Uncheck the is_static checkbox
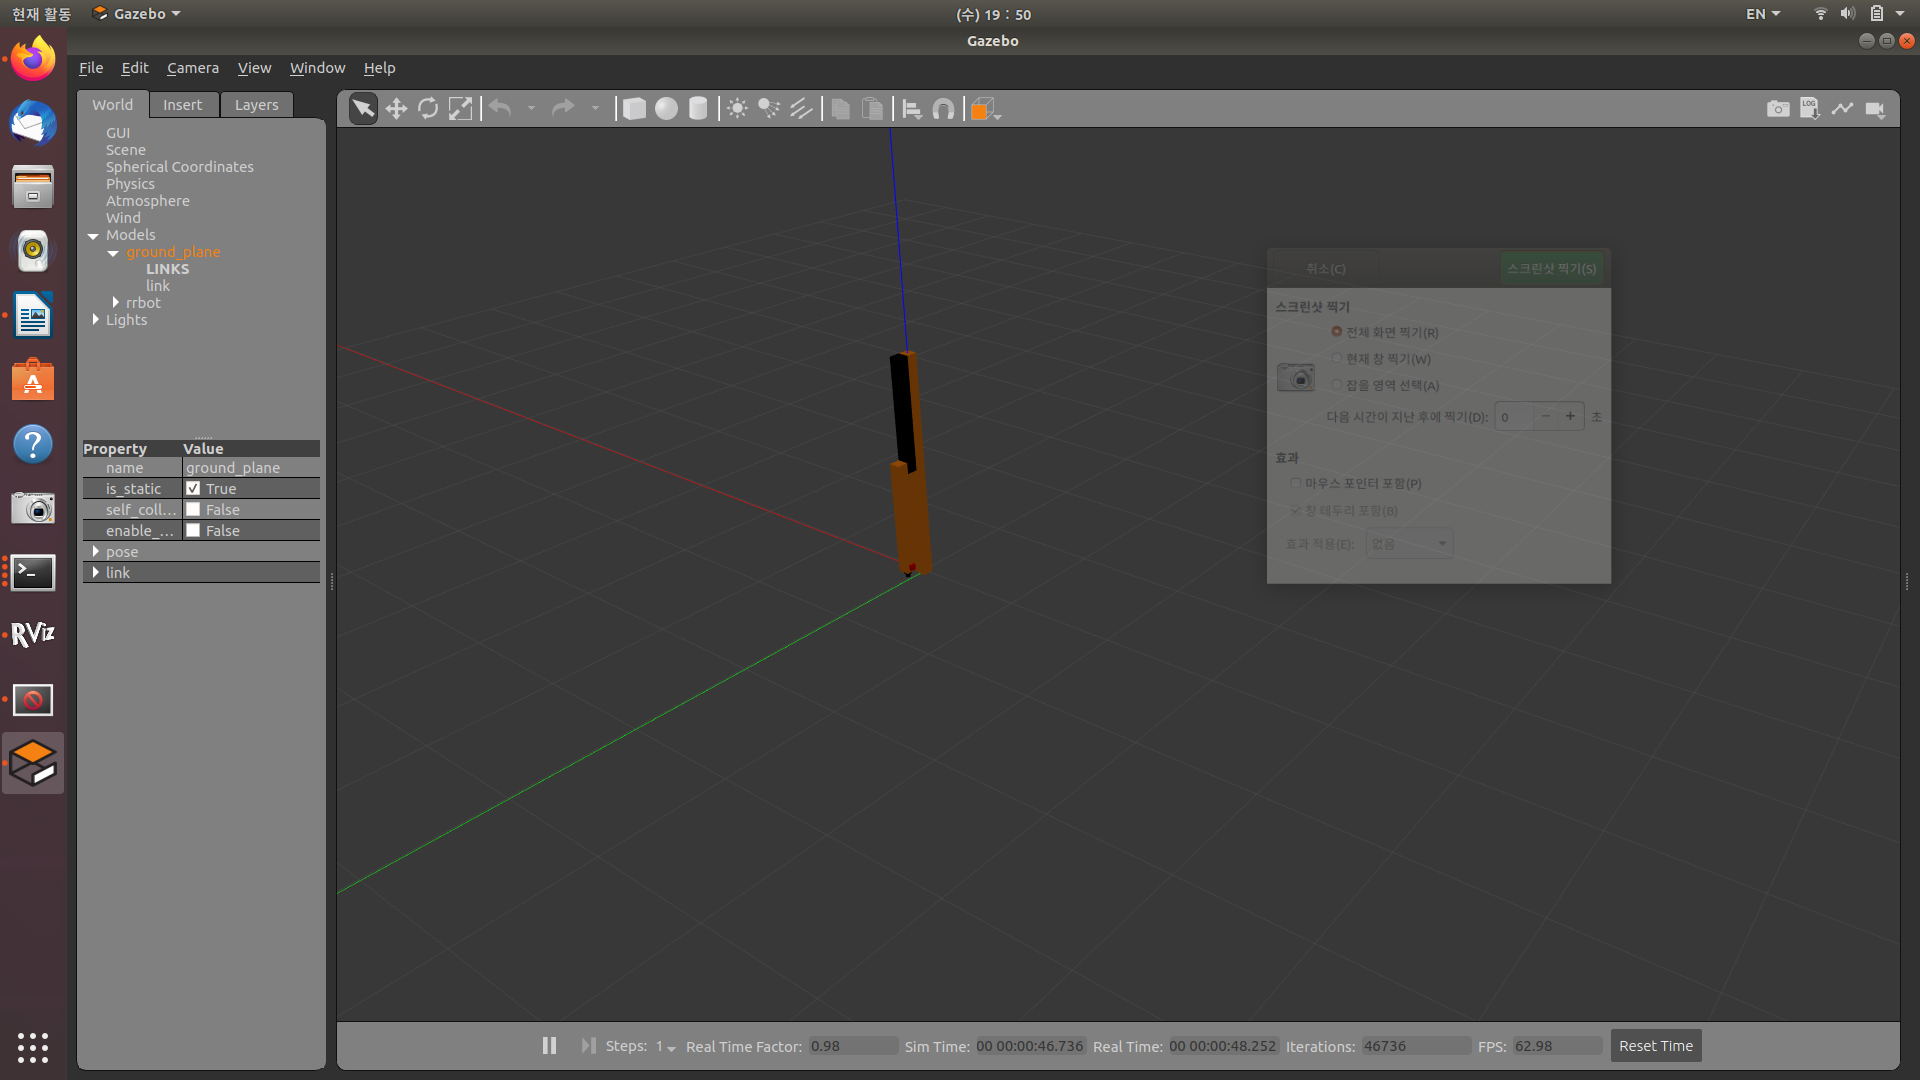This screenshot has width=1920, height=1080. (193, 489)
